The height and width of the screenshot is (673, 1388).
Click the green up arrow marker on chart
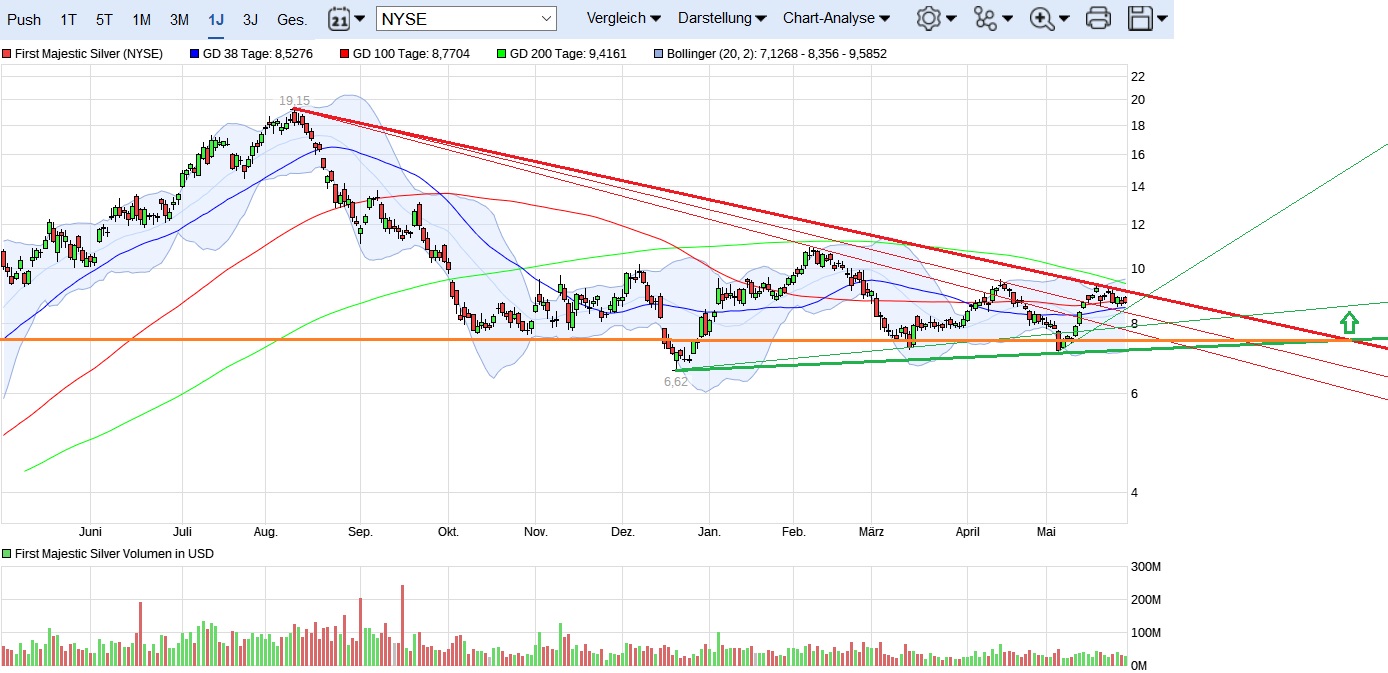click(x=1349, y=322)
